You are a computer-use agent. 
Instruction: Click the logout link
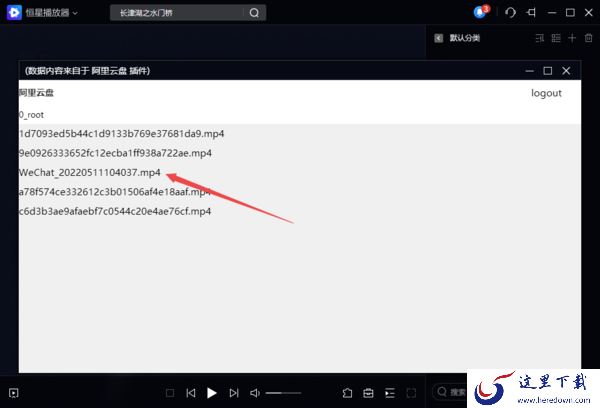(x=546, y=93)
